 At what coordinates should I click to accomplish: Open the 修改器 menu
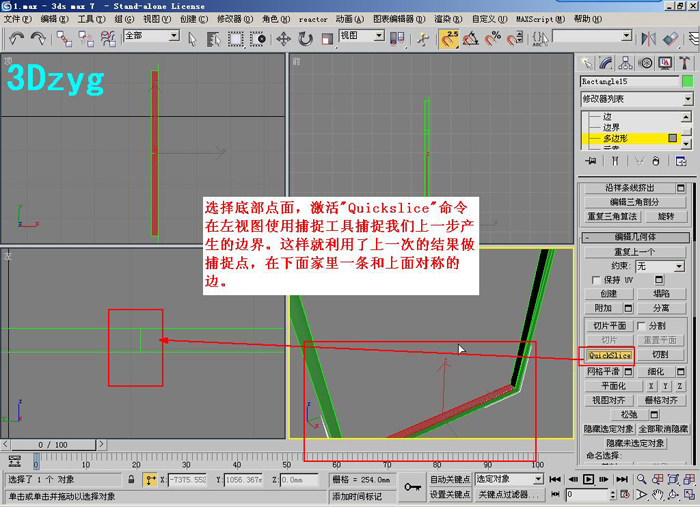[235, 19]
